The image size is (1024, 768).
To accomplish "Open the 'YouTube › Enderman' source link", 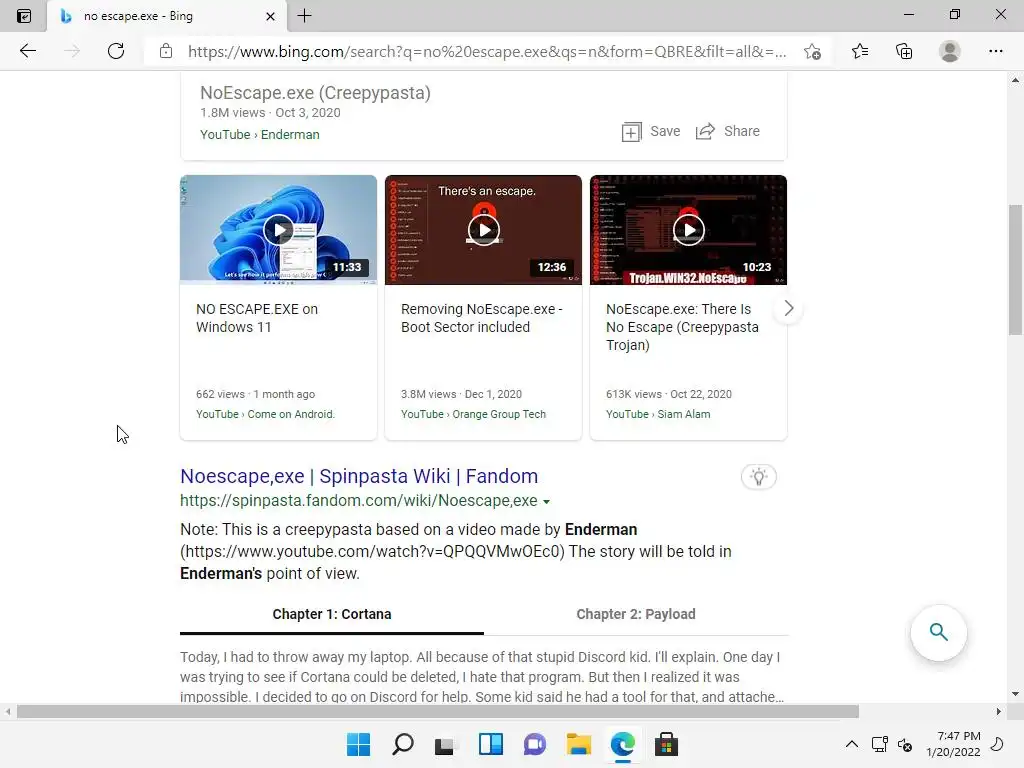I will (x=259, y=135).
